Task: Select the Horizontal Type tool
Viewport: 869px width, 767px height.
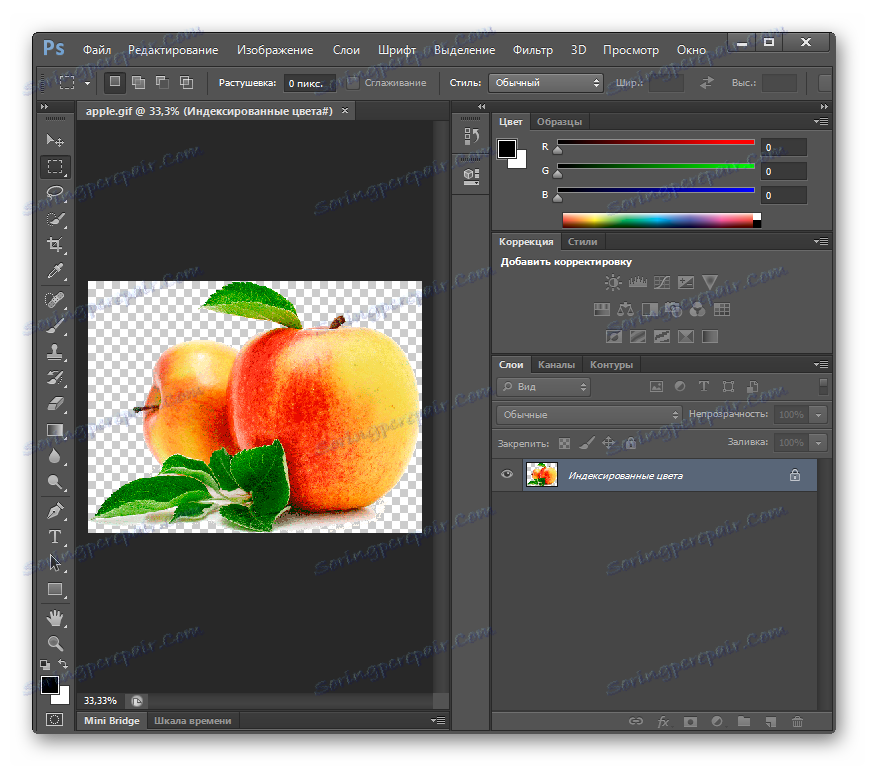Action: pyautogui.click(x=55, y=537)
